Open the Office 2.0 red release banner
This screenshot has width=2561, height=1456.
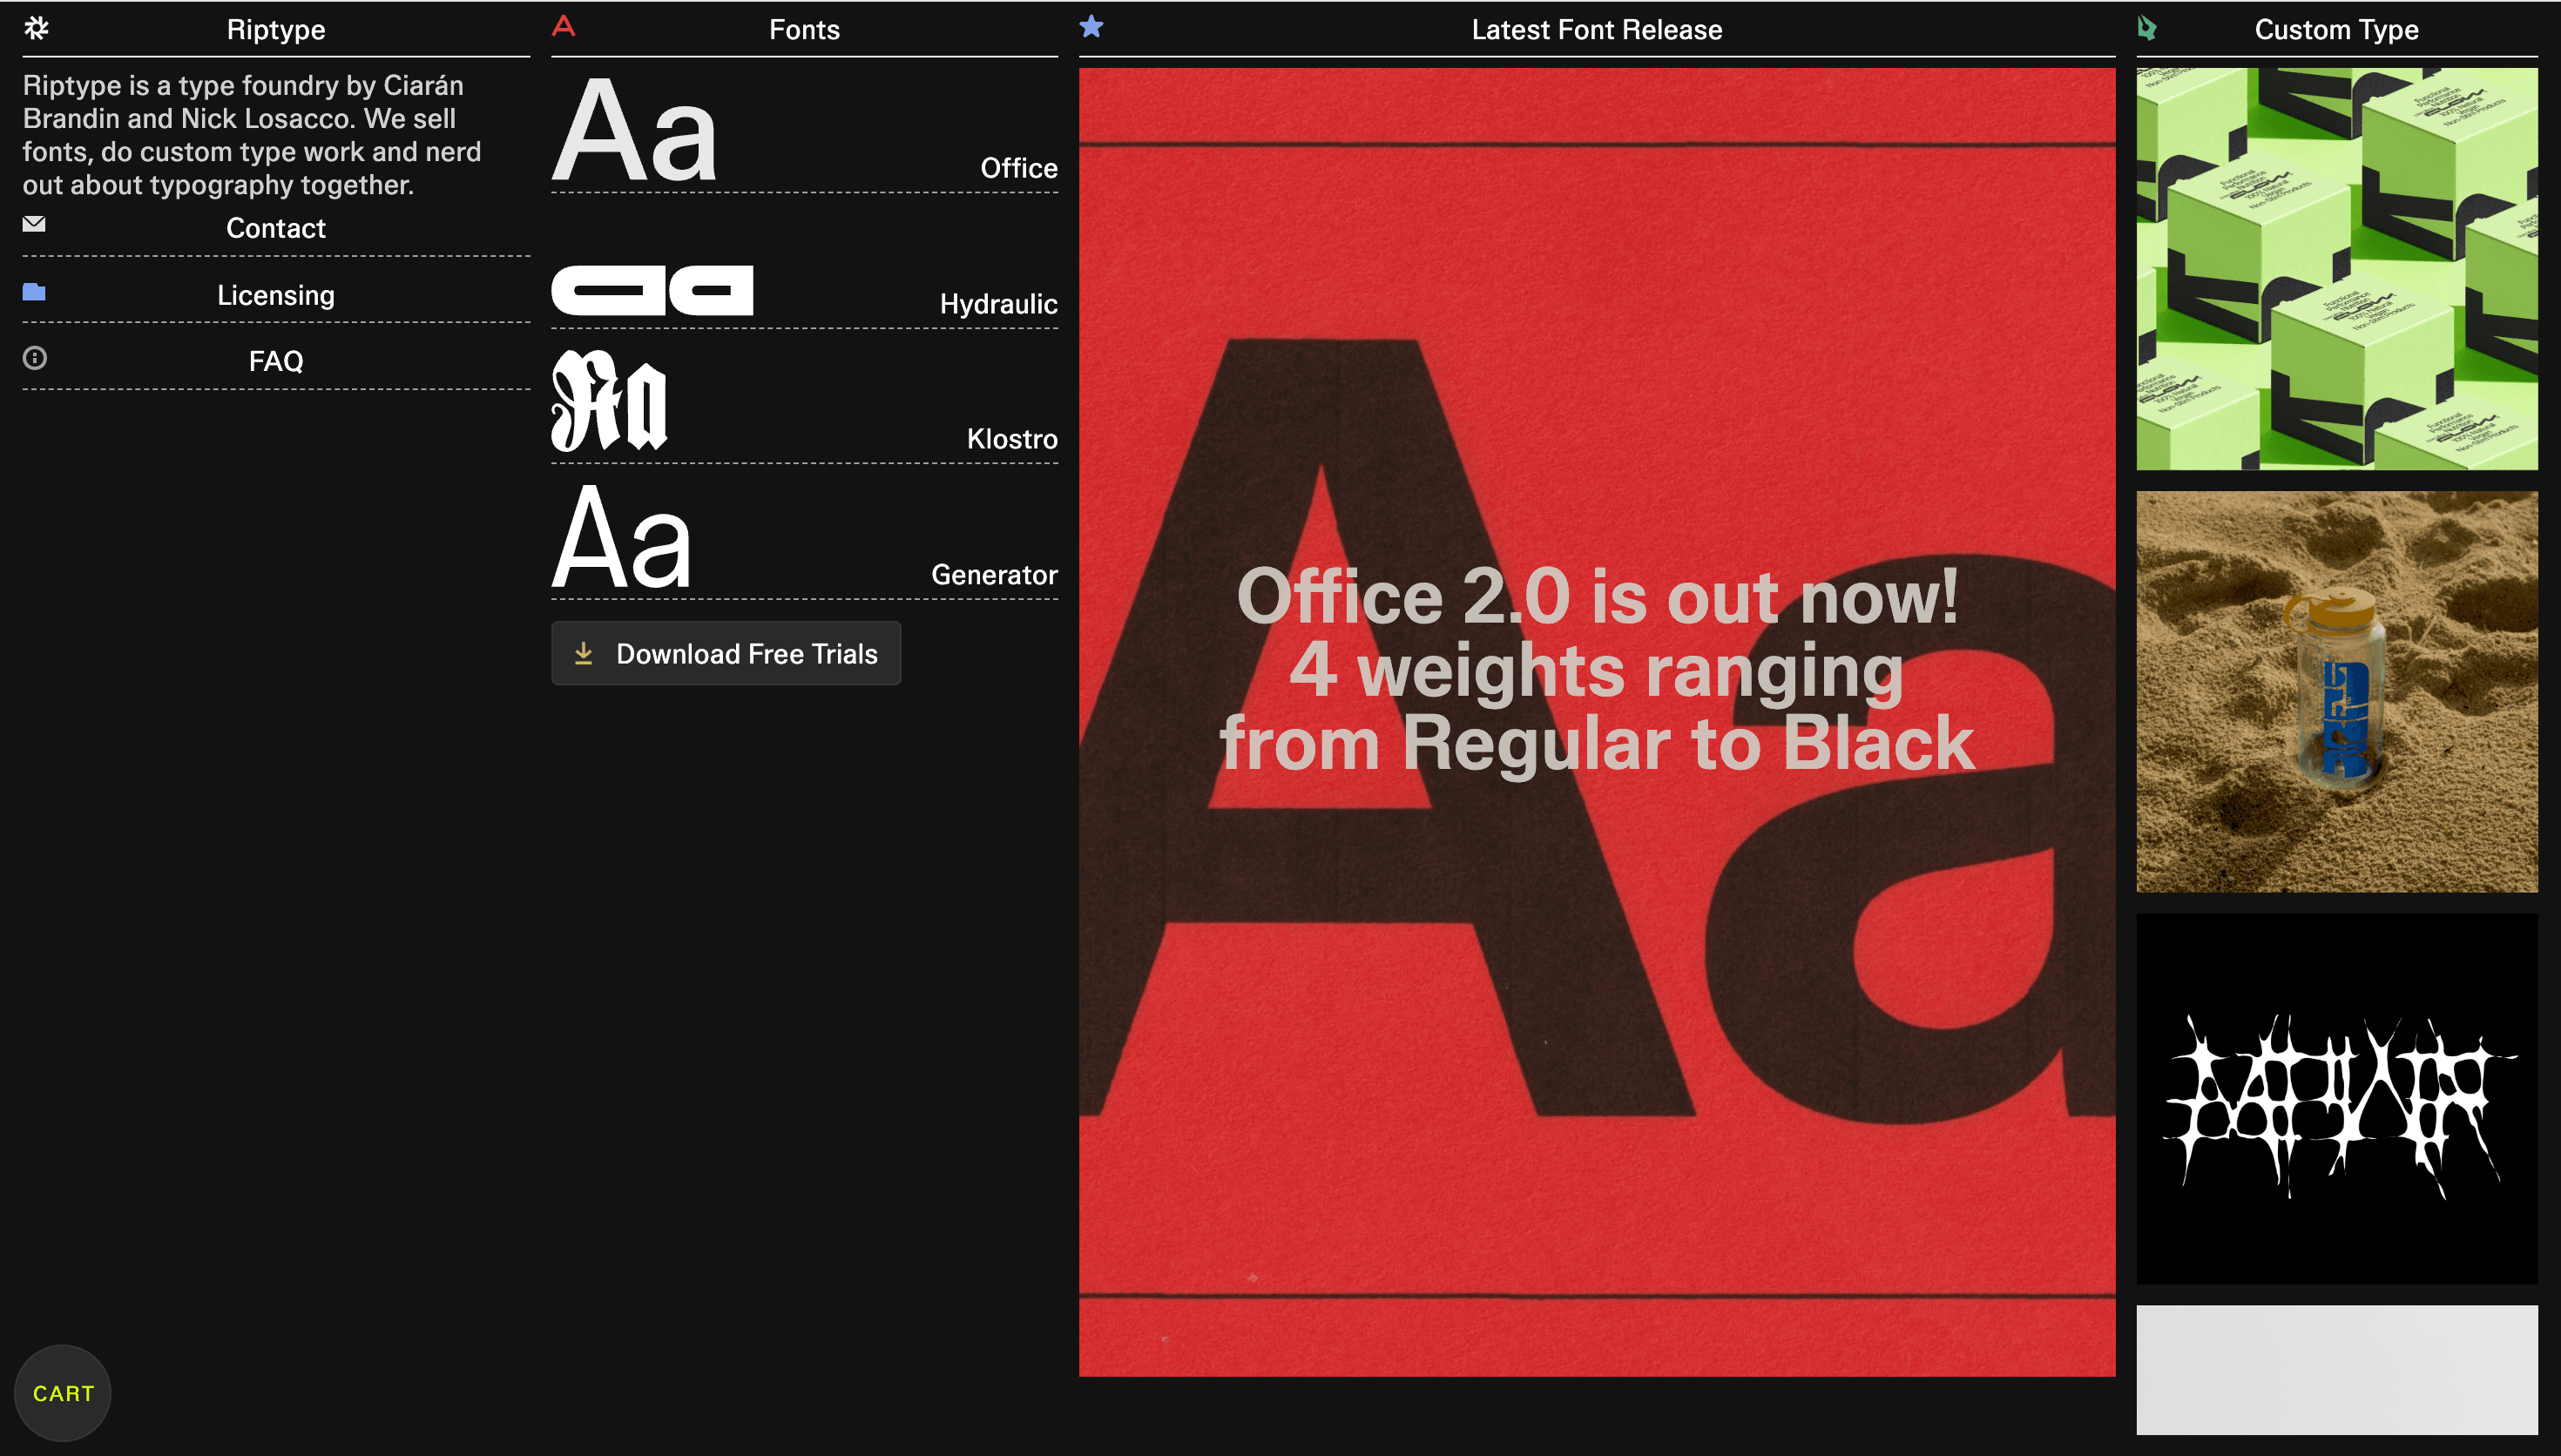[x=1597, y=722]
